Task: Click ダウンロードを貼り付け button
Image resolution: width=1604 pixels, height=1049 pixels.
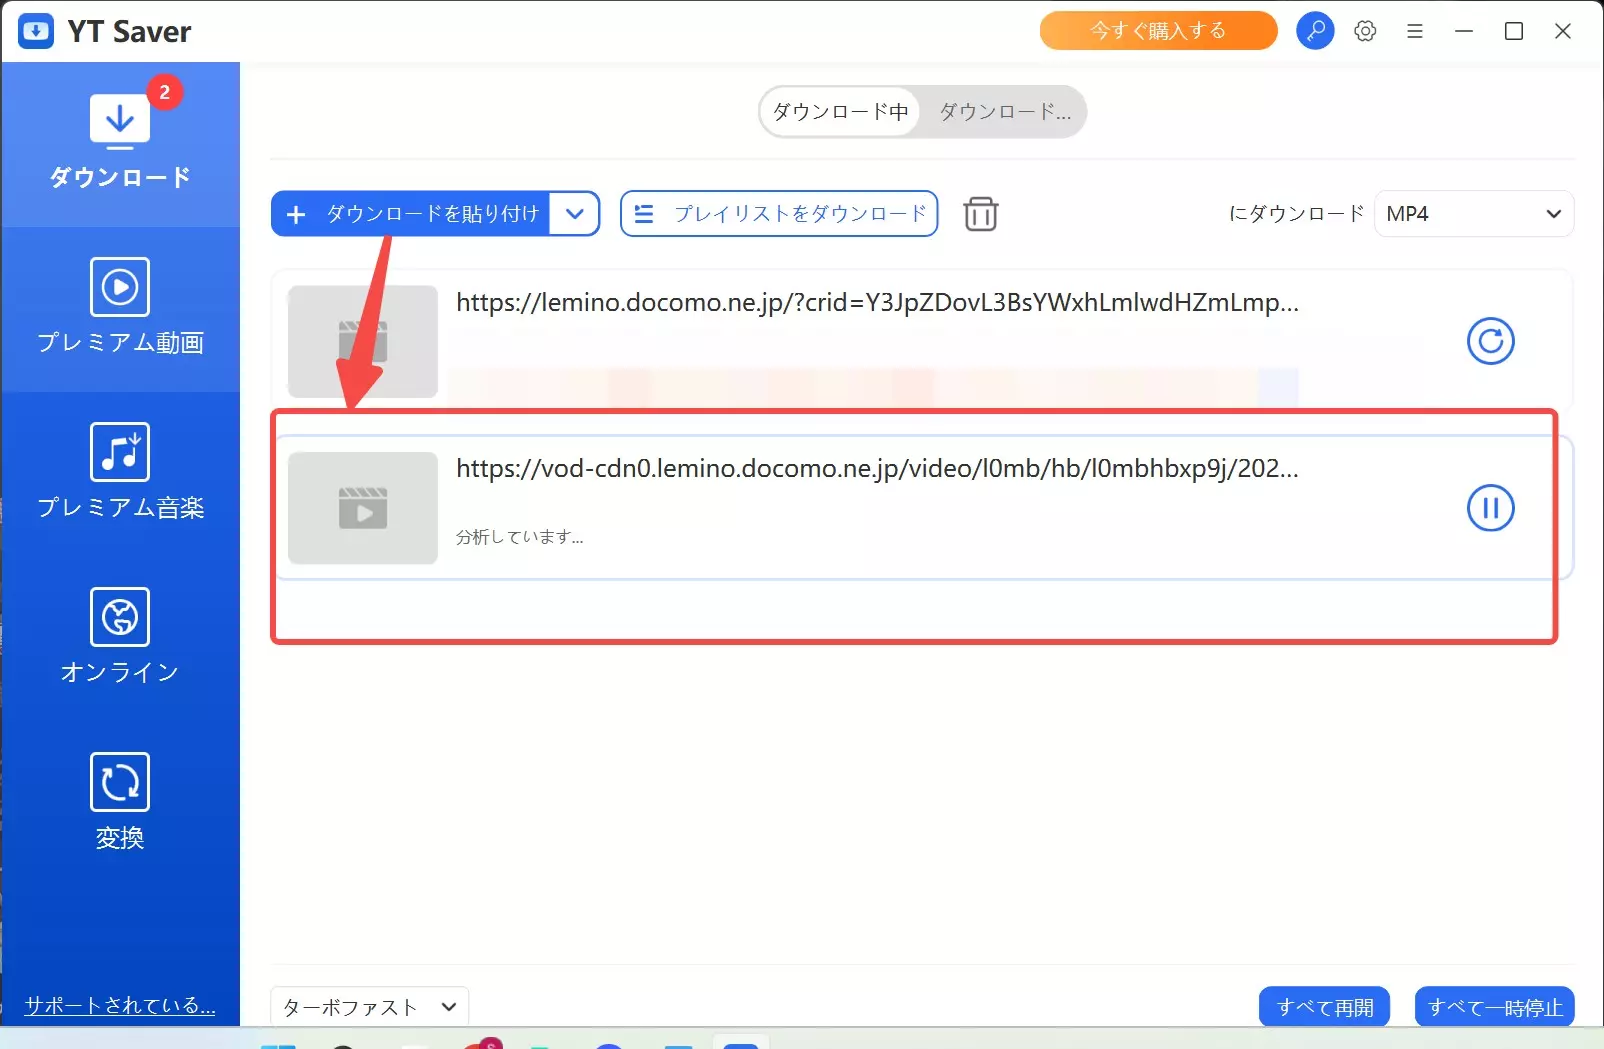Action: (410, 214)
